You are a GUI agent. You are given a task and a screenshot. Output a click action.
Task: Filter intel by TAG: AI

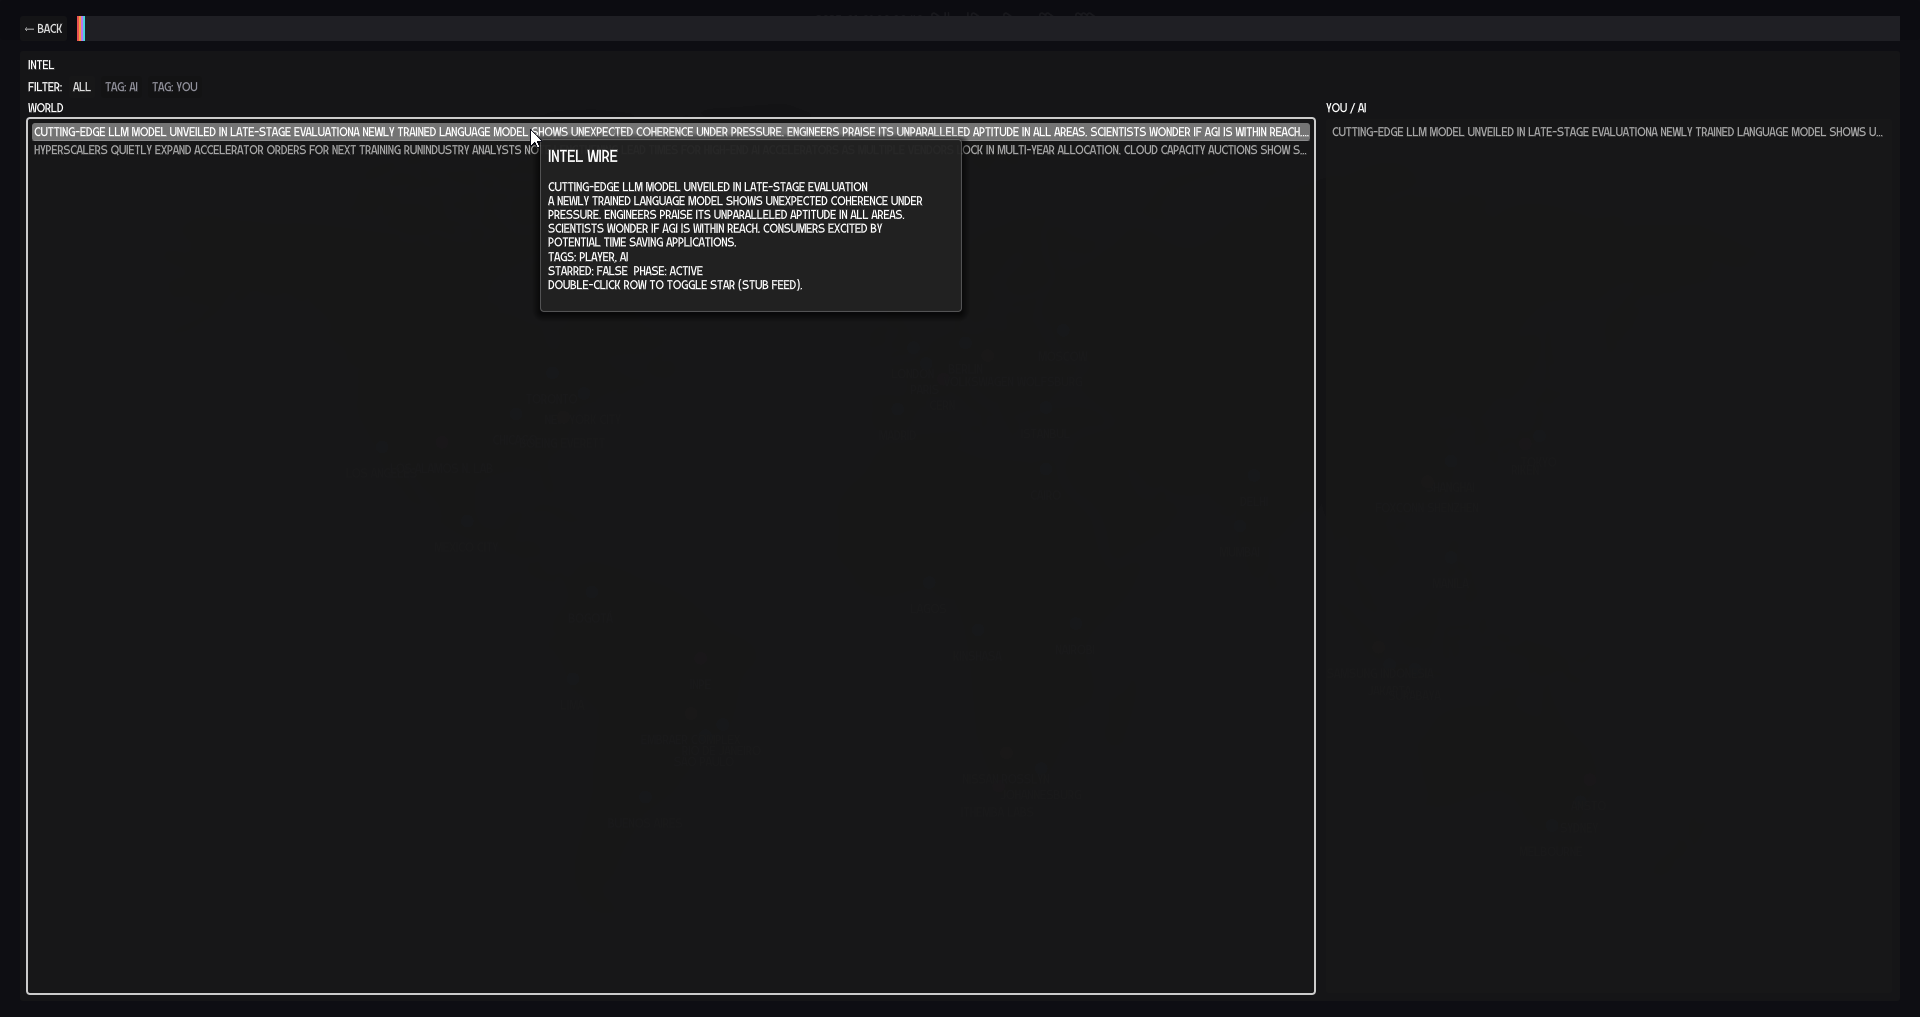click(x=121, y=87)
